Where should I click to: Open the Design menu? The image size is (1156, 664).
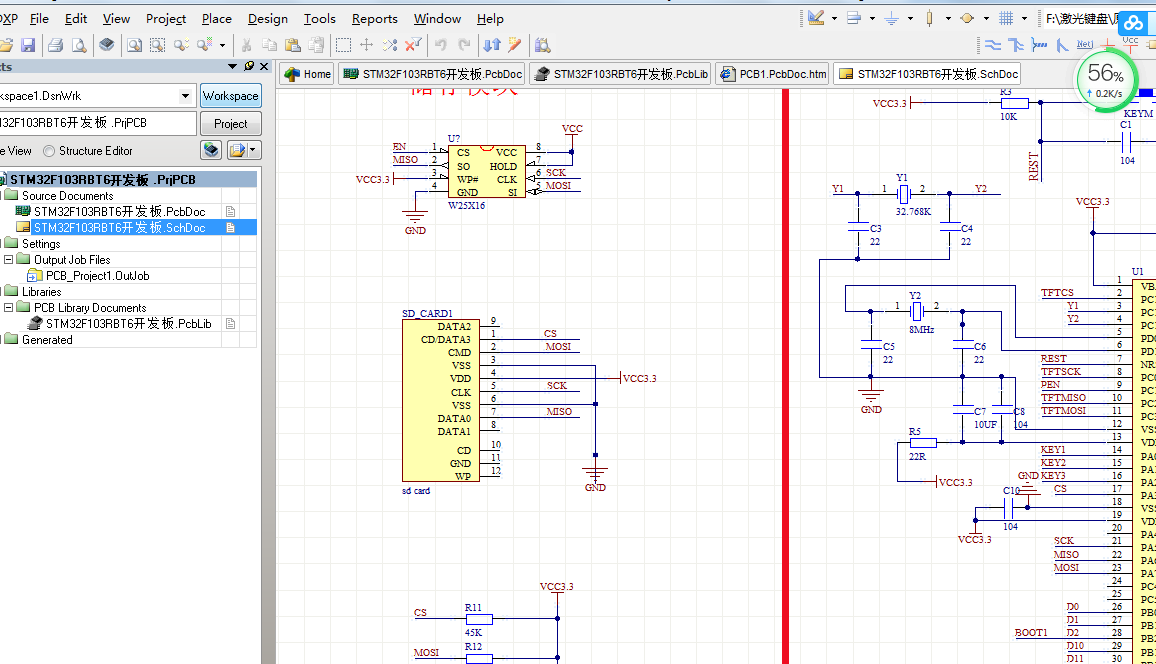(x=268, y=18)
